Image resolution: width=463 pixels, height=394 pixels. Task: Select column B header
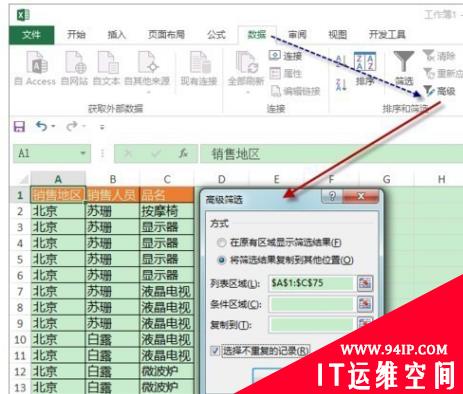(x=113, y=179)
